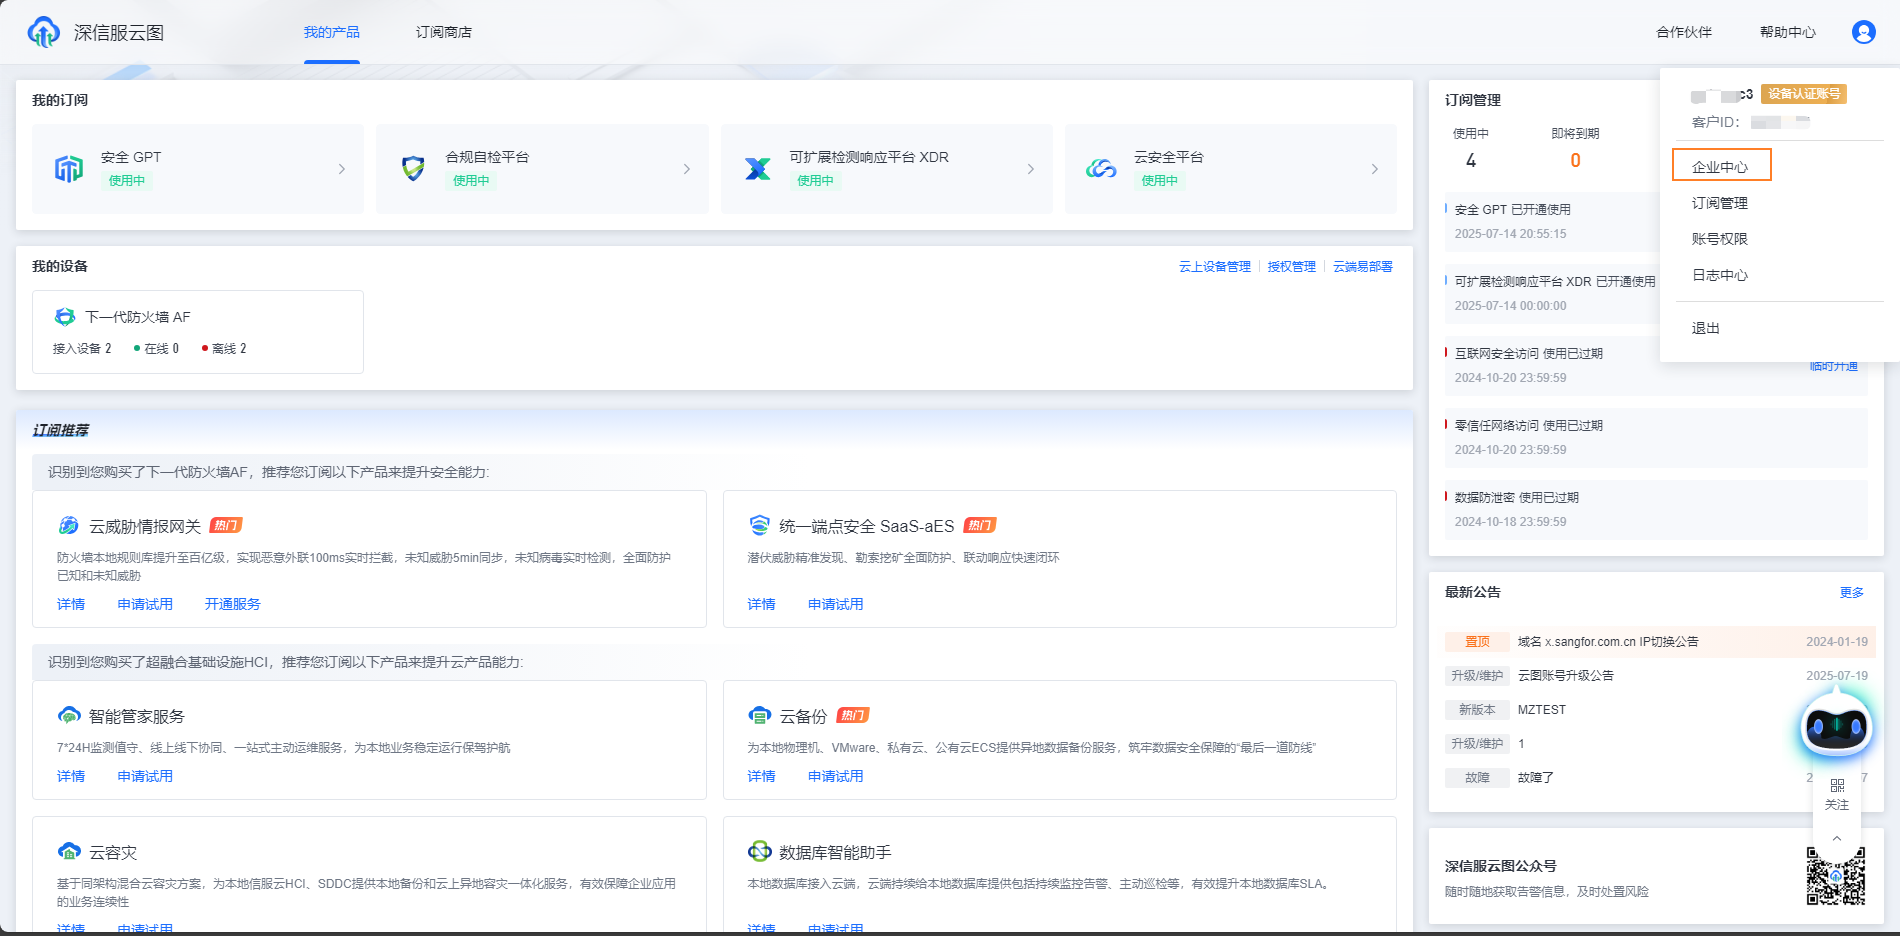
Task: Select 企业中心 from account menu
Action: coord(1720,166)
